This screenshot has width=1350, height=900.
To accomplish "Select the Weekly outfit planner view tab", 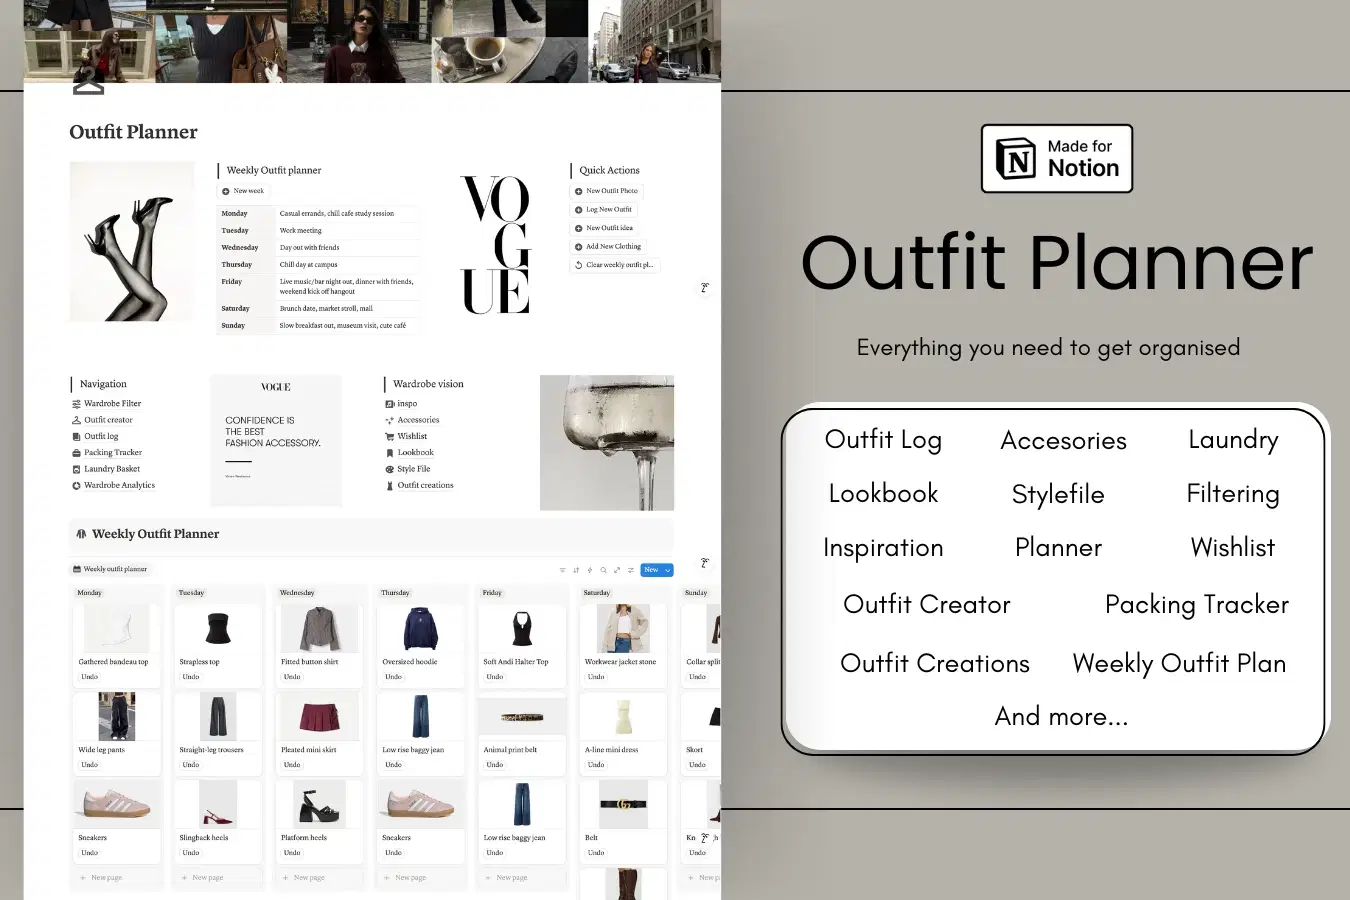I will [x=110, y=569].
